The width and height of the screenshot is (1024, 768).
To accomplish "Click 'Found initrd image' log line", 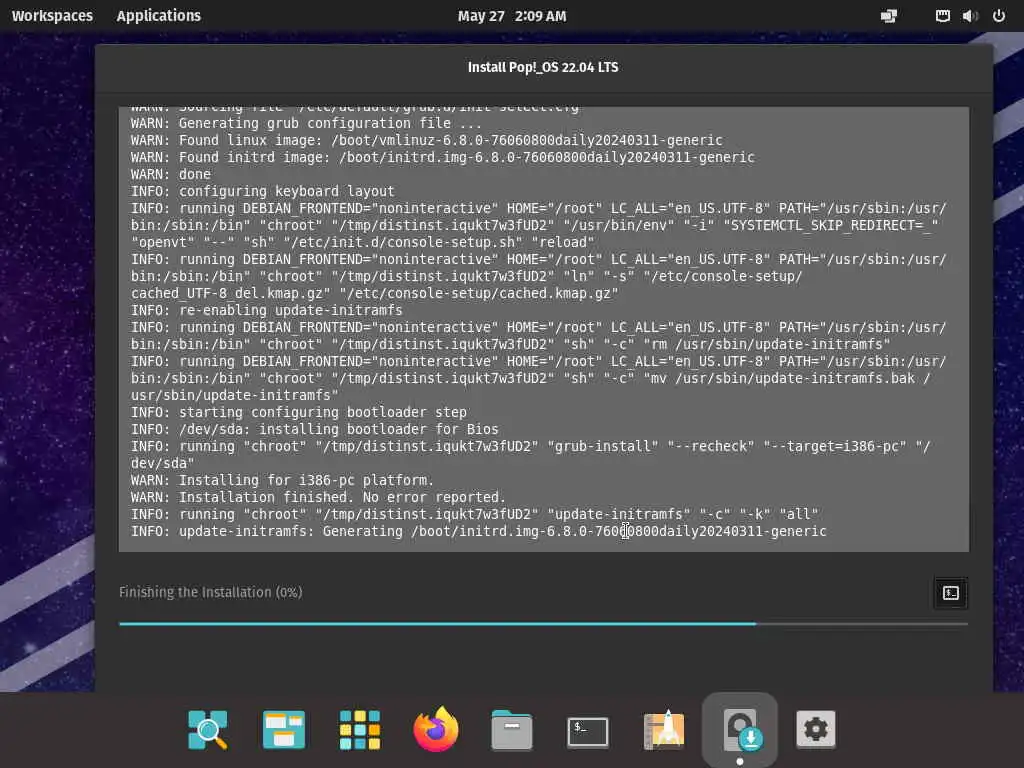I will 443,157.
